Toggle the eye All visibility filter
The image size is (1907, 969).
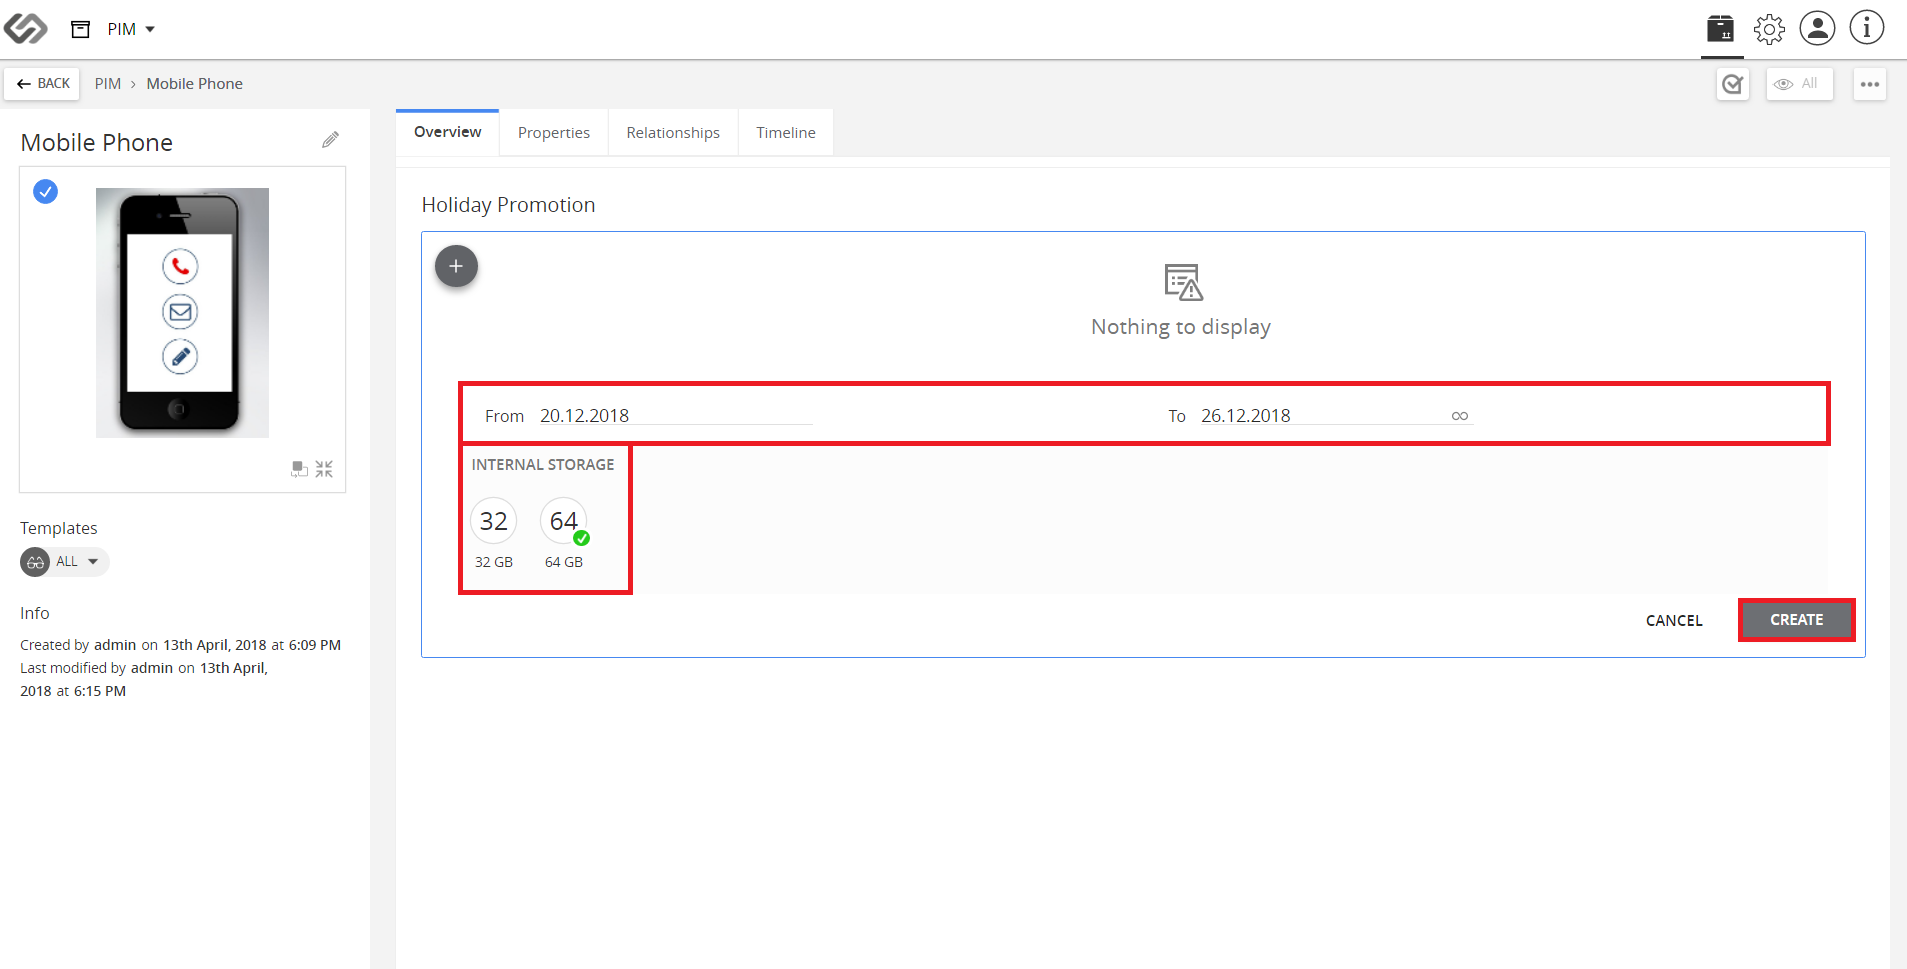(x=1799, y=84)
